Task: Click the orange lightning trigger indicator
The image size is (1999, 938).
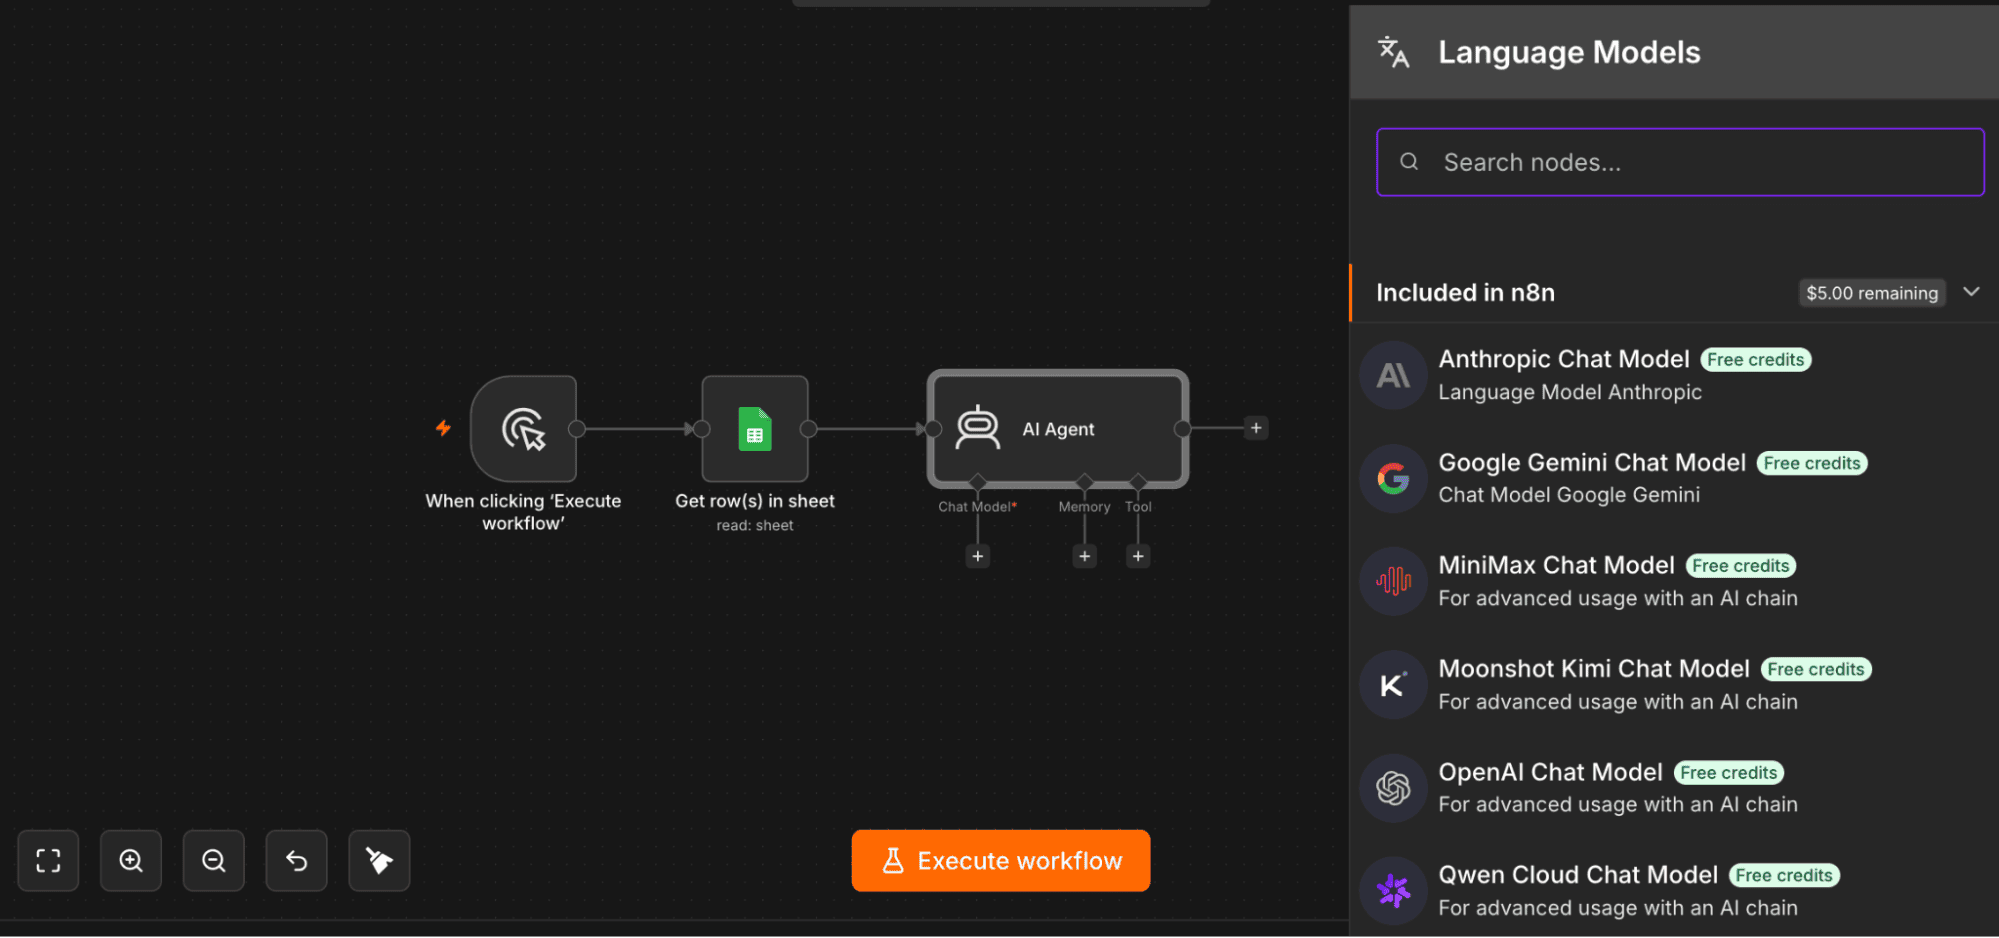Action: point(443,428)
